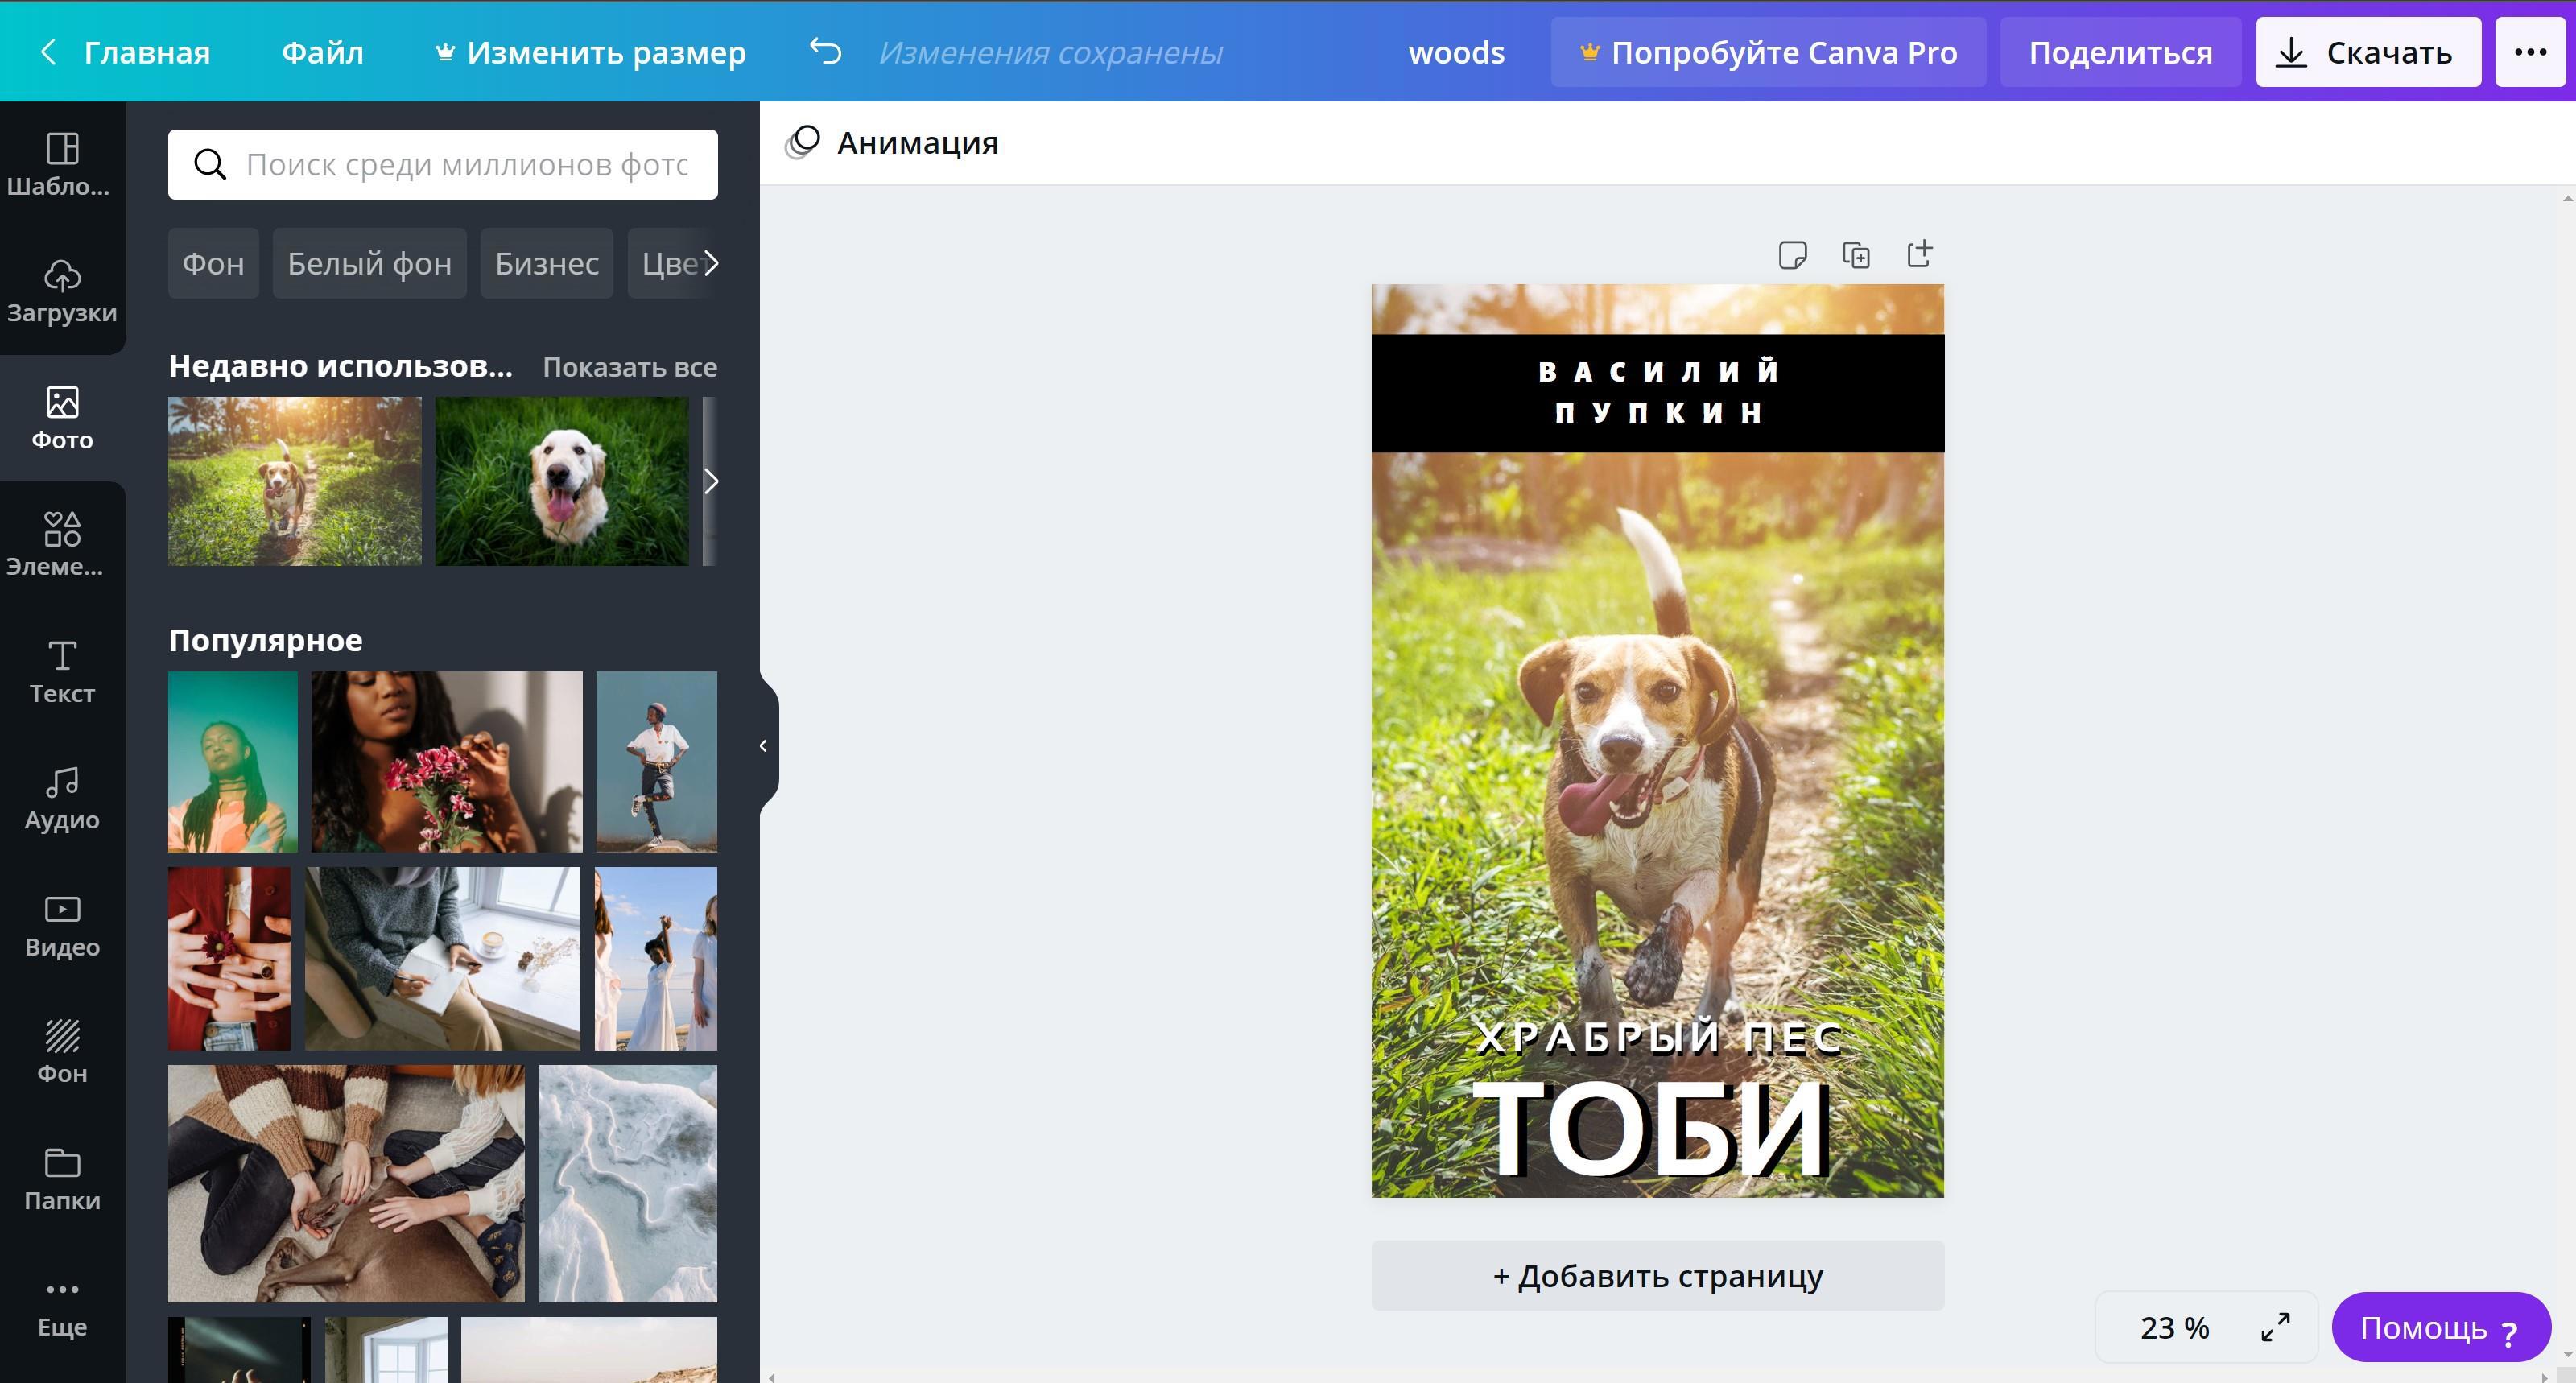Collapse the side panel with arrow handle
Screen dimensions: 2576x1383
pos(763,746)
